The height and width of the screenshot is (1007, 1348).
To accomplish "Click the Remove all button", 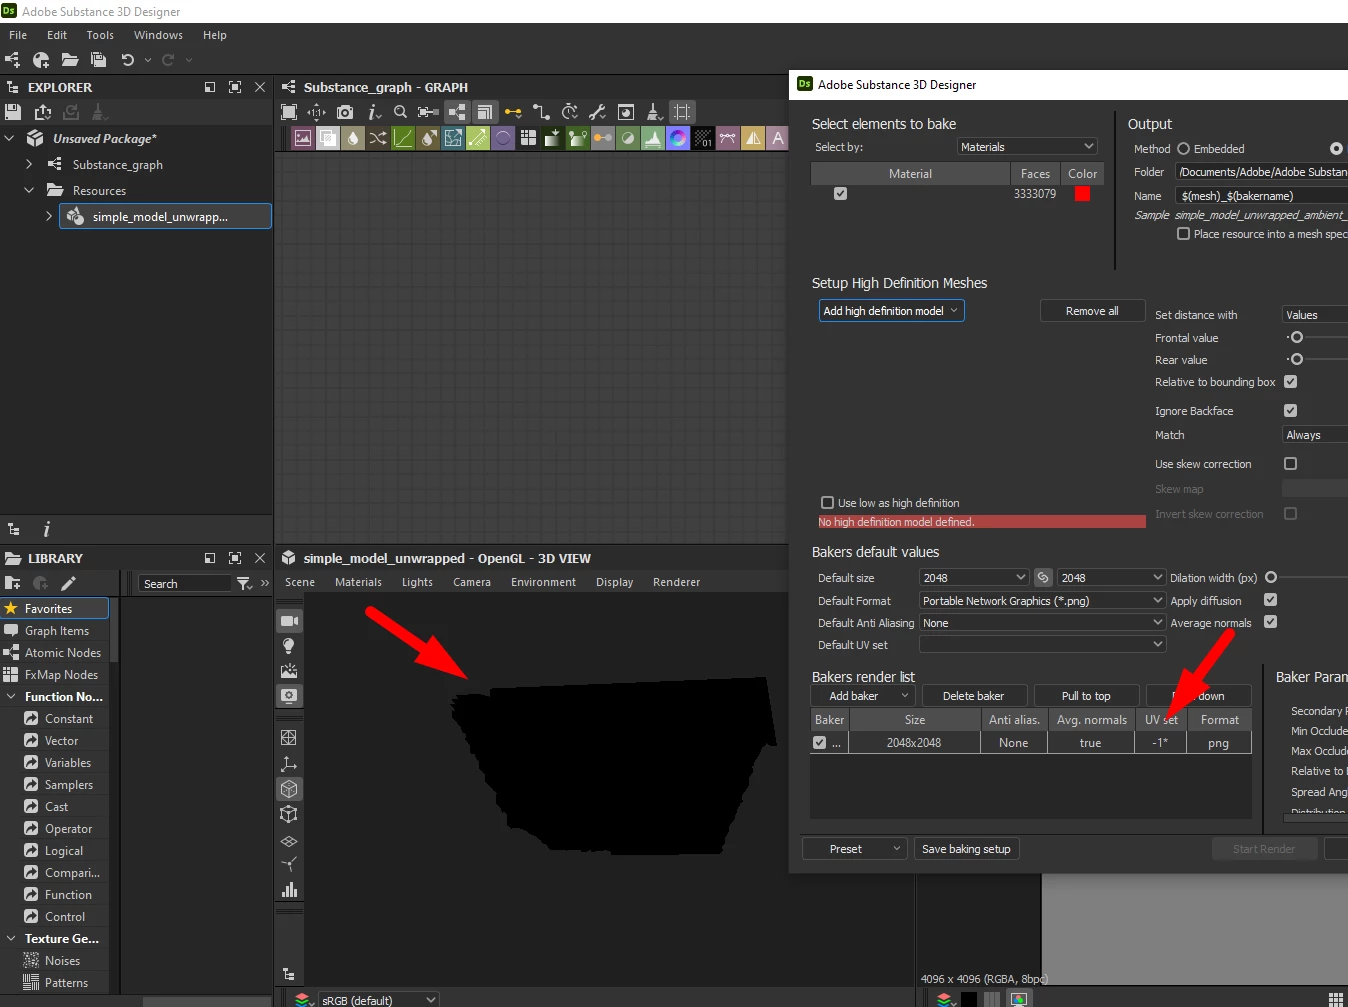I will (1092, 311).
